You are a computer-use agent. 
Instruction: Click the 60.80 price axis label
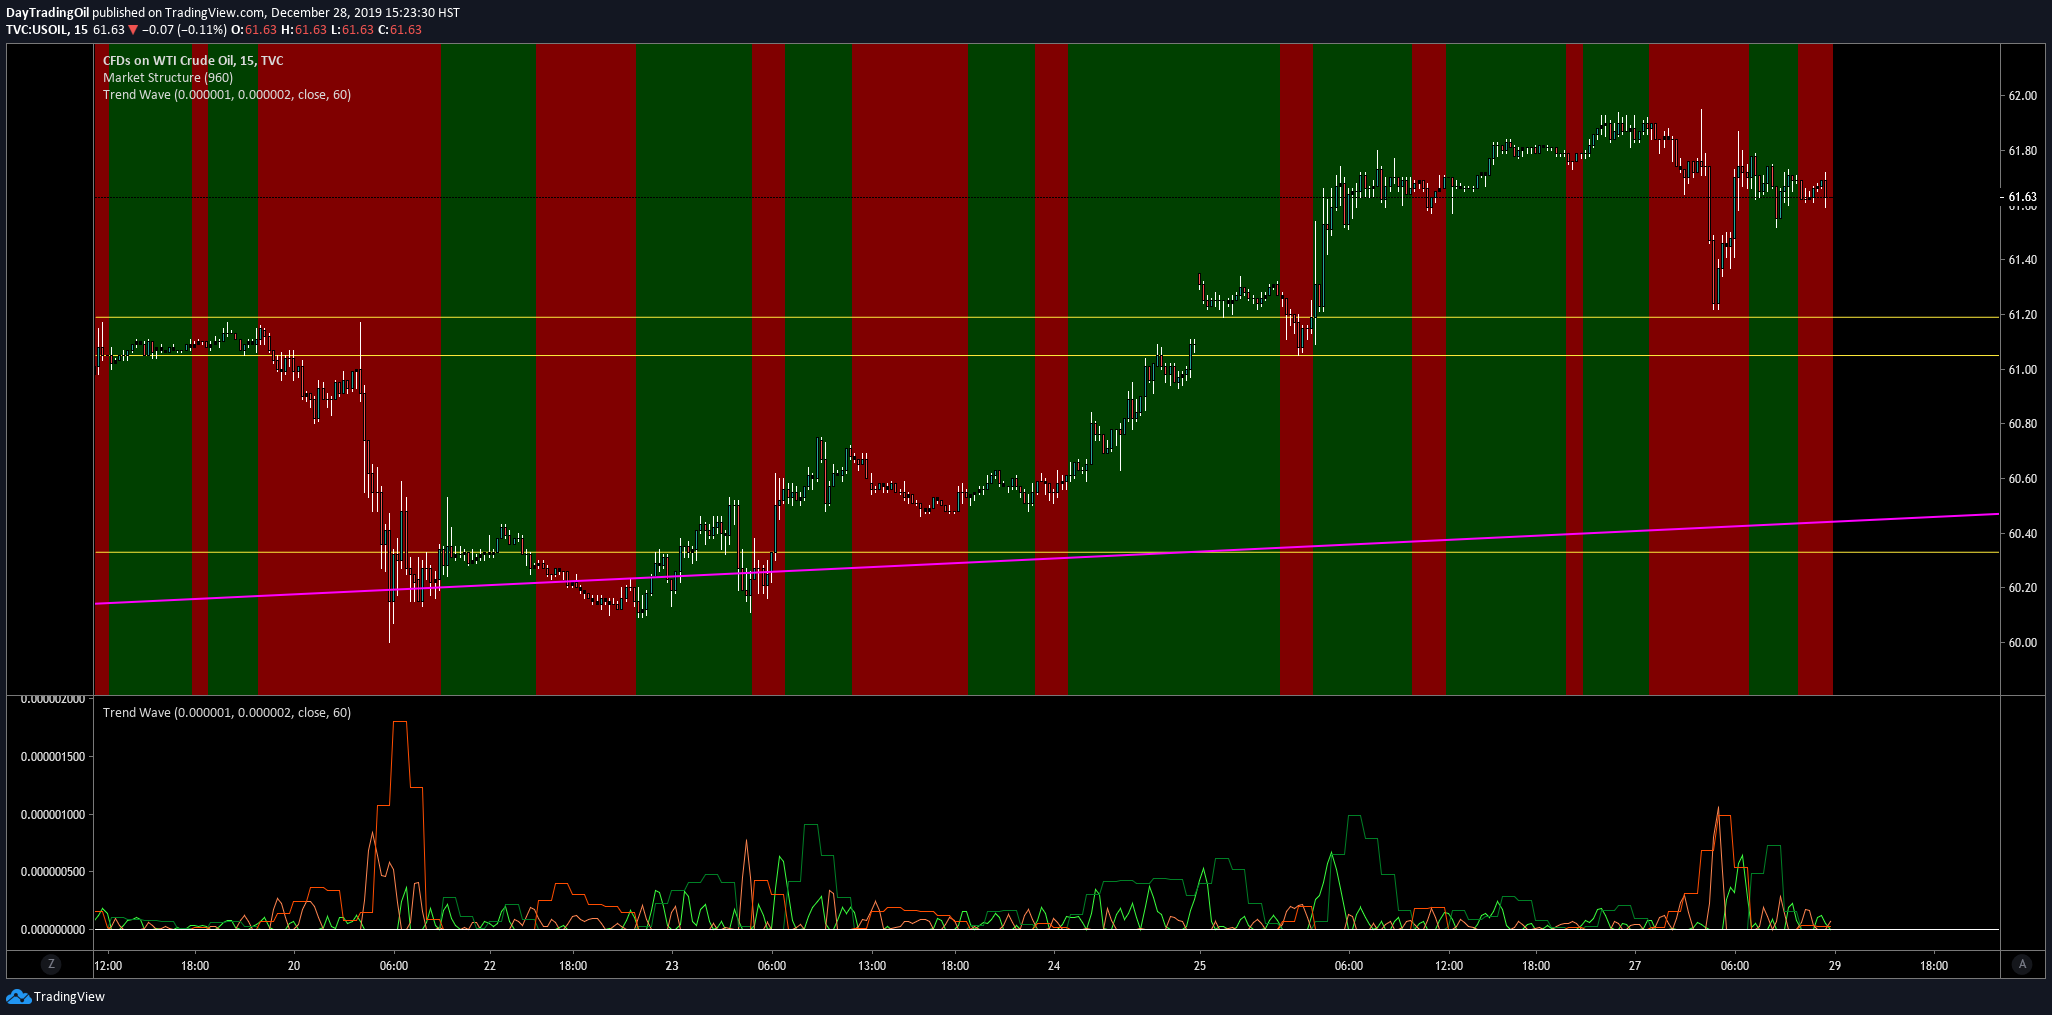click(x=2023, y=424)
